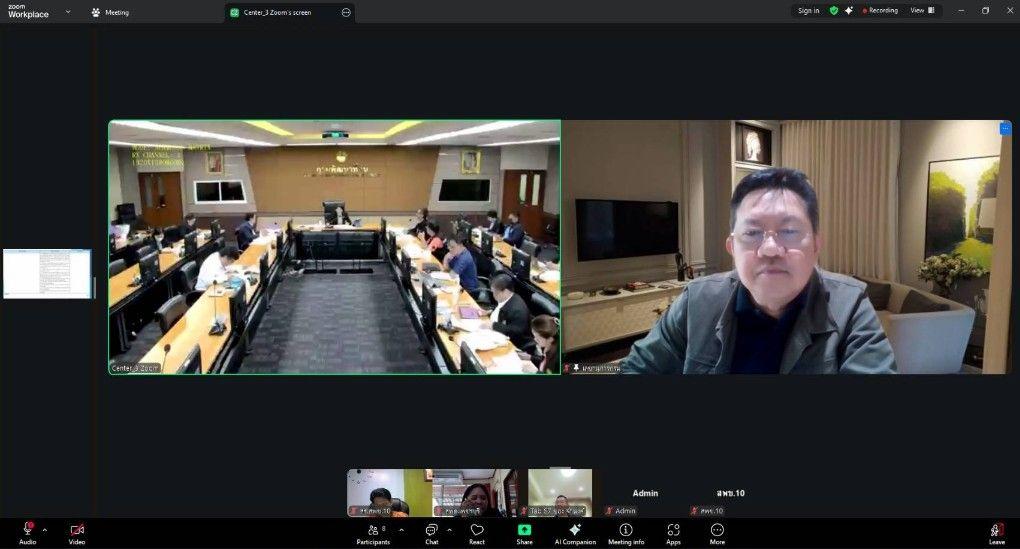Image resolution: width=1020 pixels, height=549 pixels.
Task: Expand audio options arrow next to Audio
Action: click(x=45, y=530)
